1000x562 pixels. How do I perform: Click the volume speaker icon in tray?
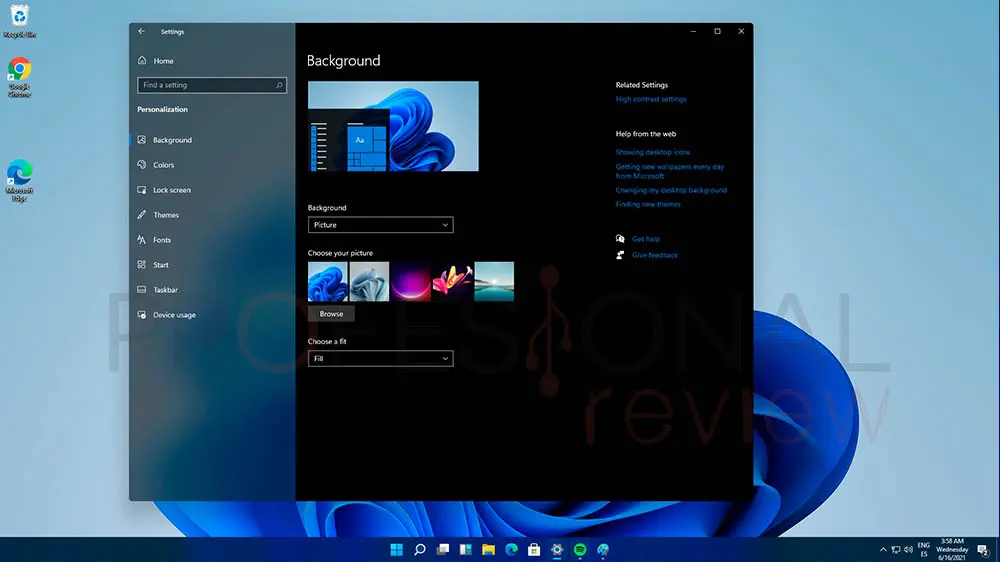[x=908, y=550]
